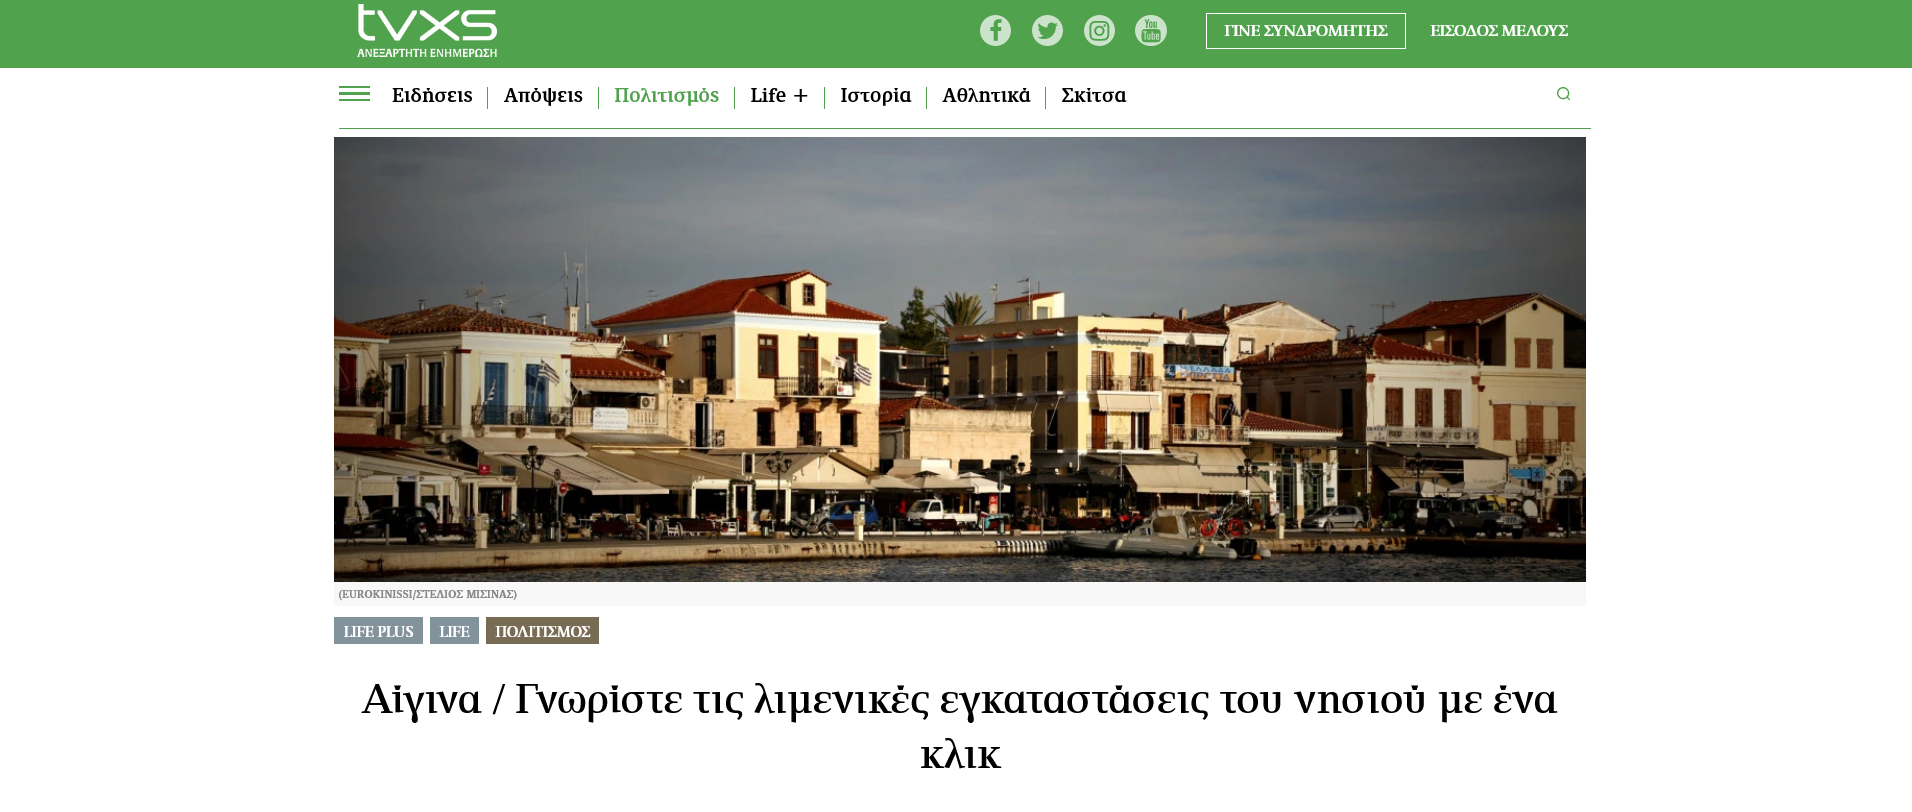Click the LIFE PLUS tag
Viewport: 1912px width, 812px height.
(x=378, y=631)
